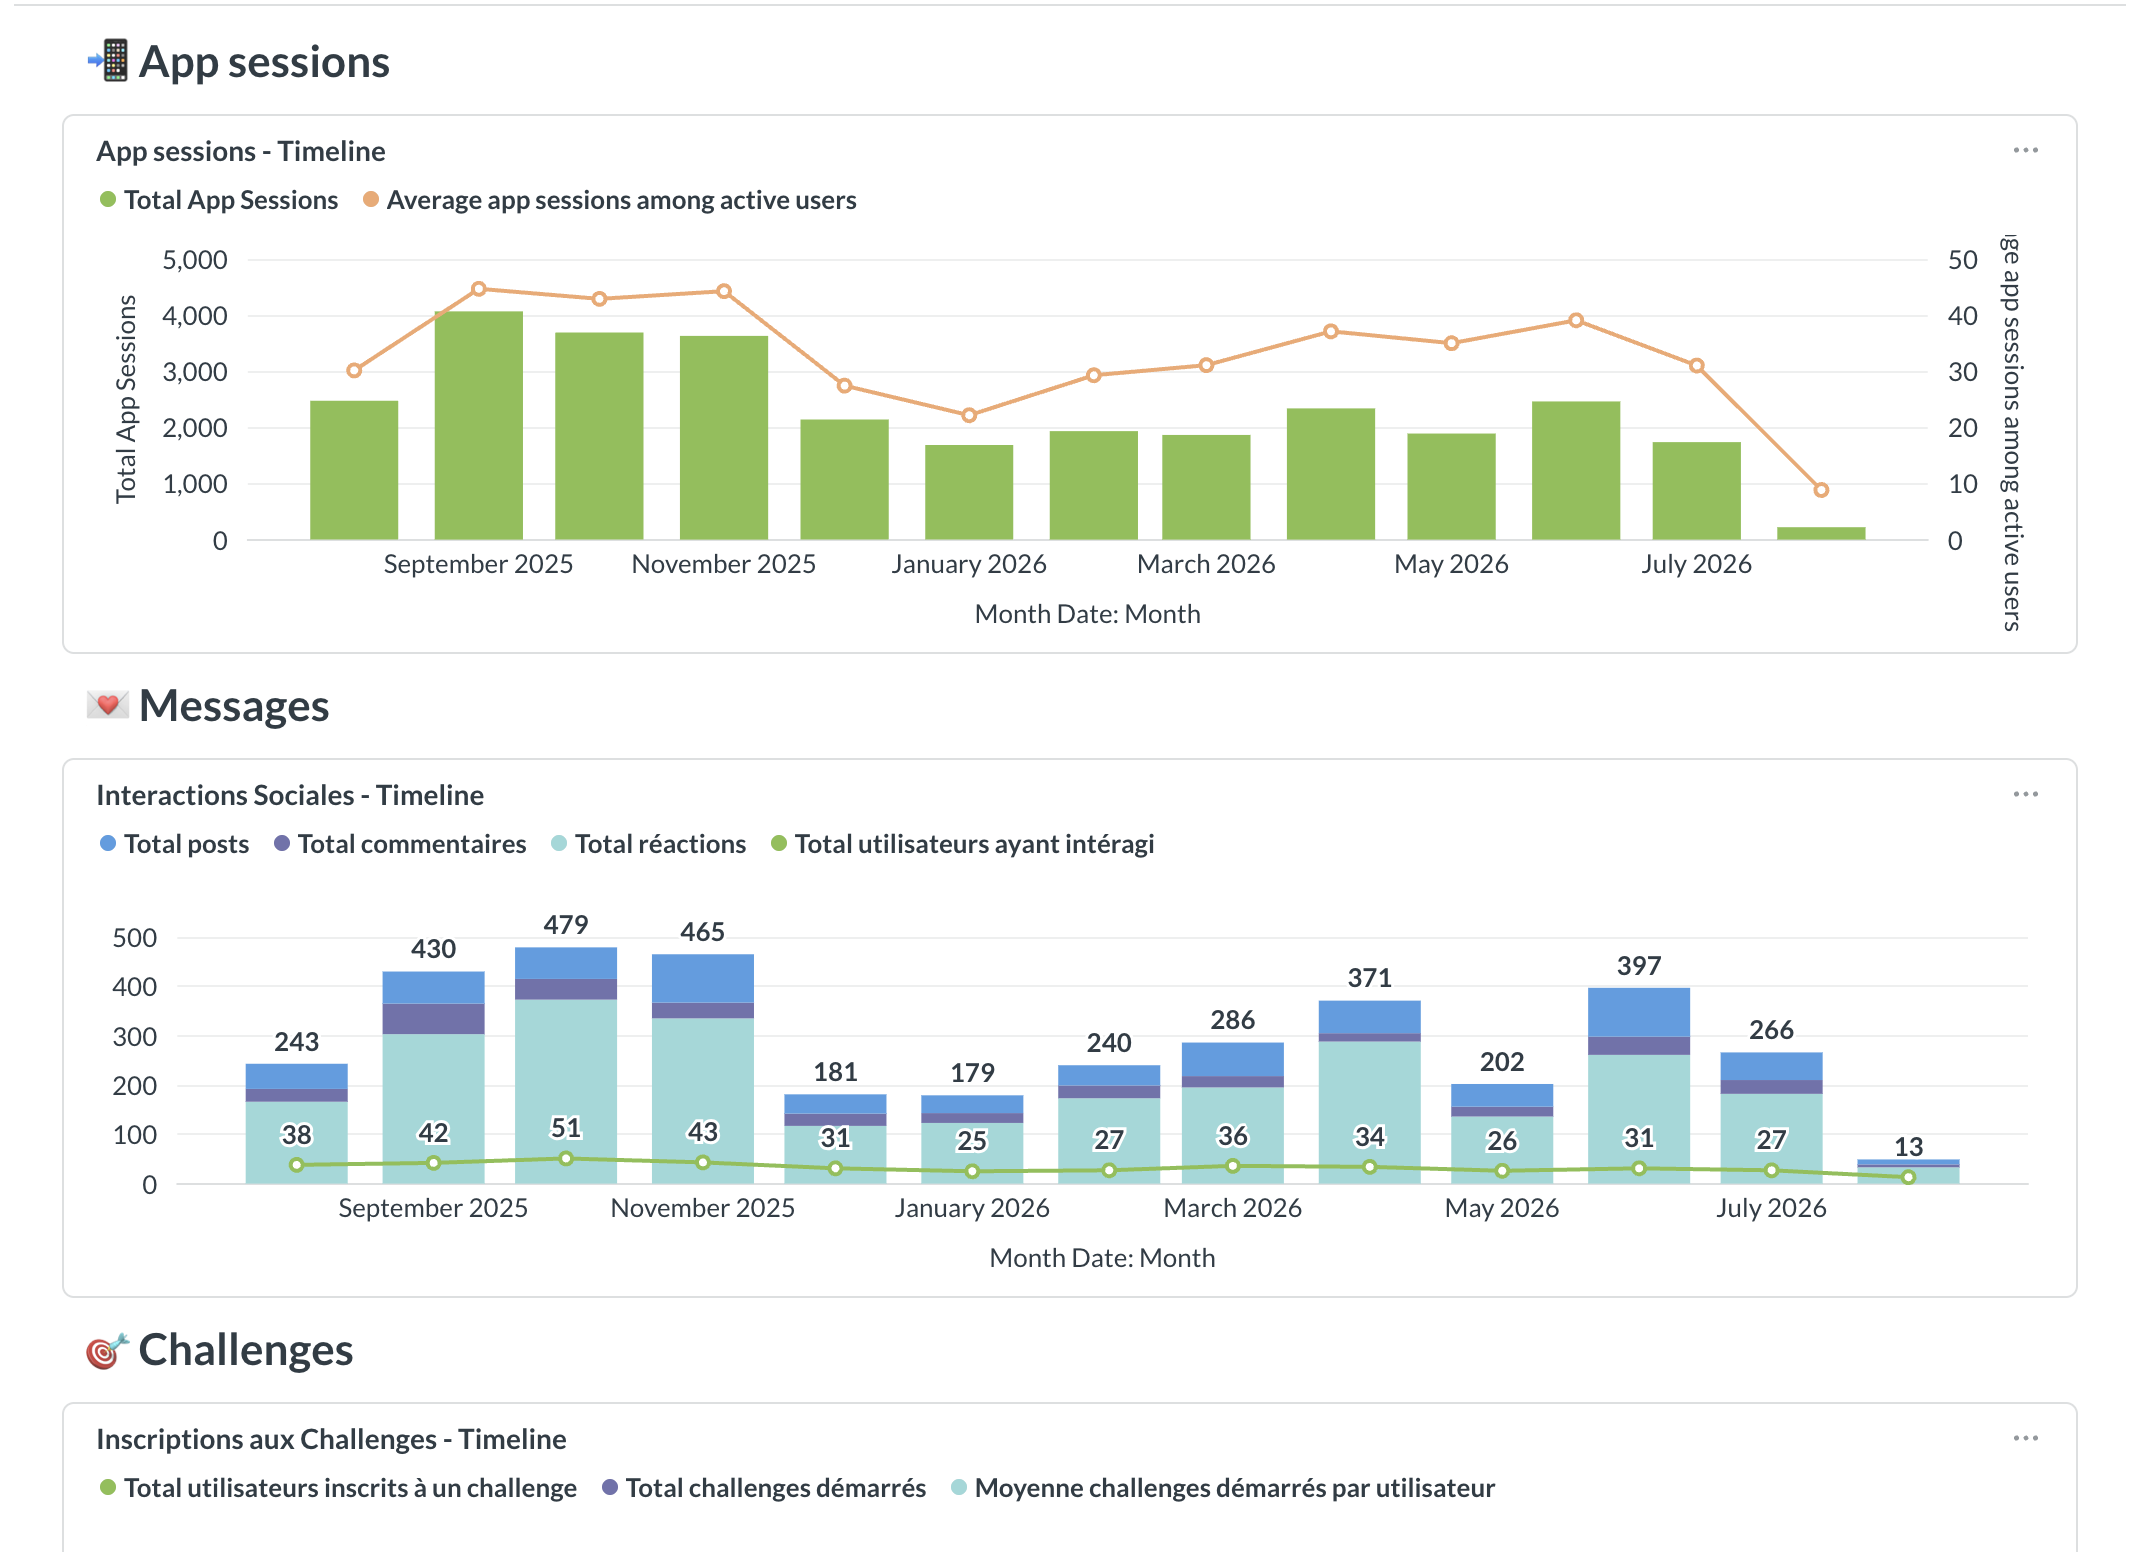2134x1552 pixels.
Task: Click the orange line point above January 2026
Action: click(969, 415)
